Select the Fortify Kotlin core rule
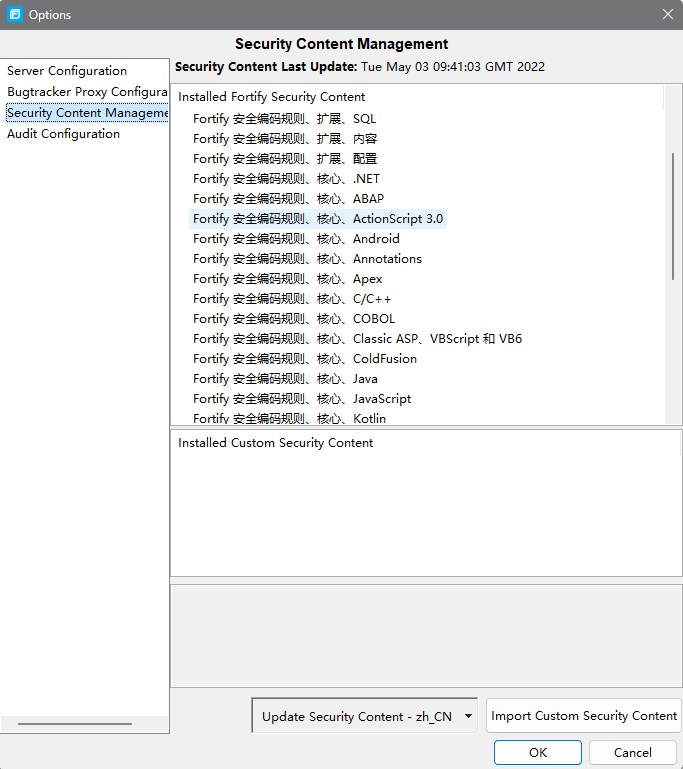Image resolution: width=683 pixels, height=769 pixels. tap(289, 418)
